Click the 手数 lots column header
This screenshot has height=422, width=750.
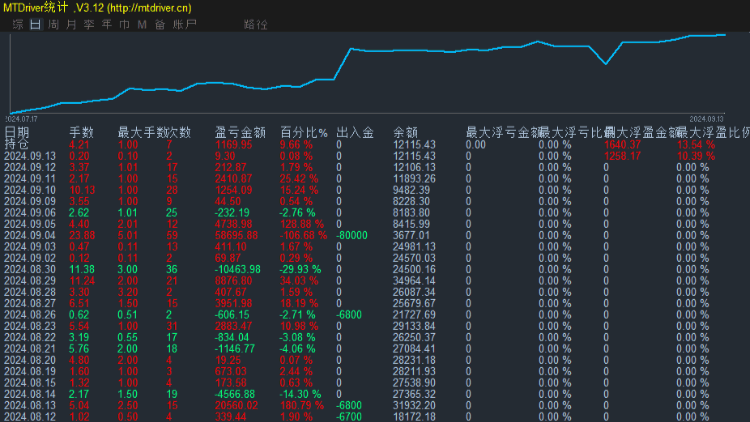click(81, 132)
